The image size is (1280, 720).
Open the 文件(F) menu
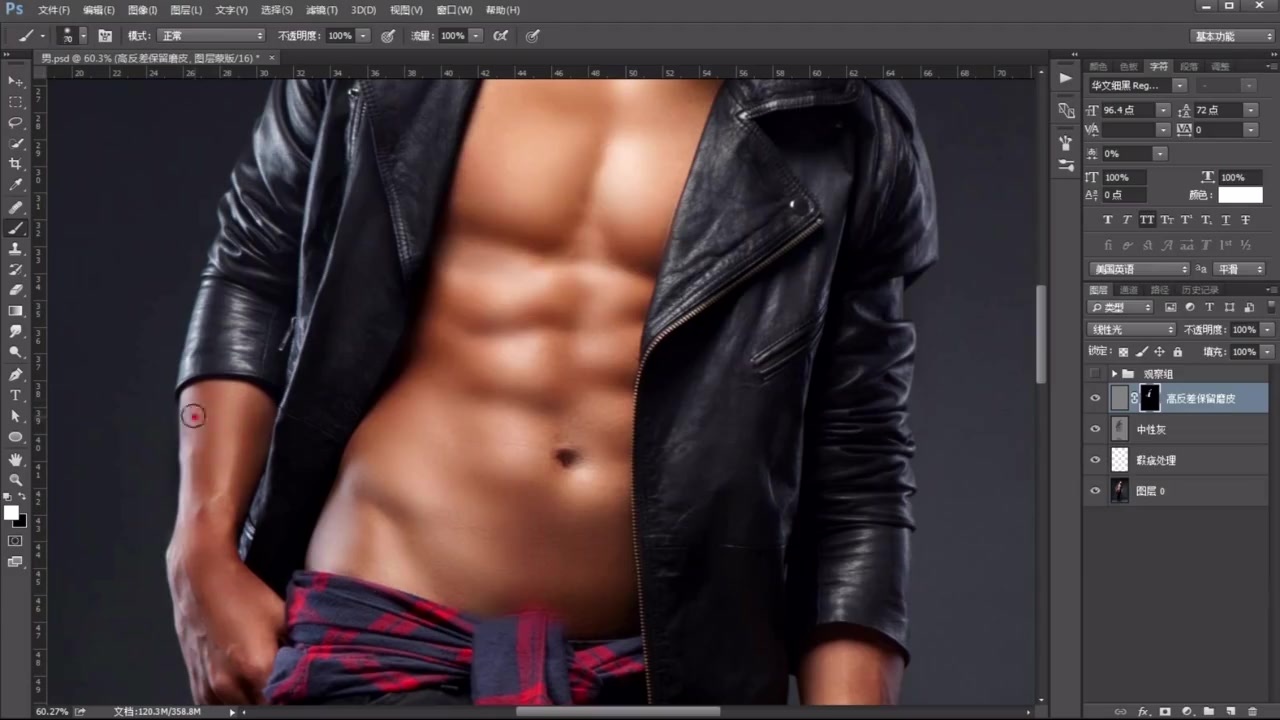[x=54, y=10]
